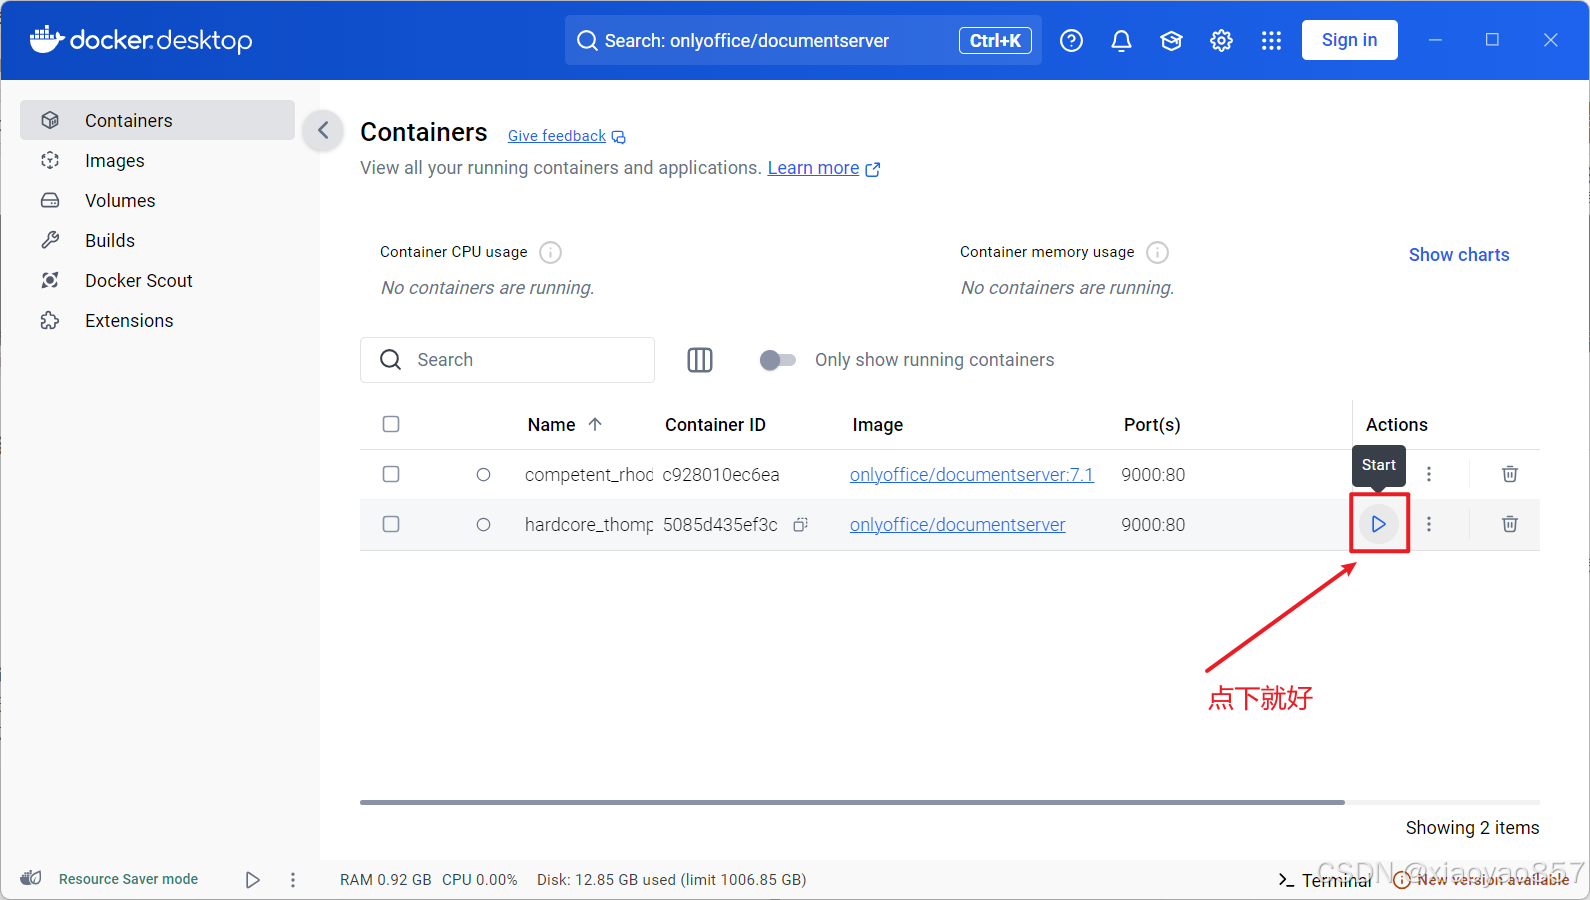The image size is (1590, 900).
Task: Open more actions for hardcore_thomp row
Action: (1429, 524)
